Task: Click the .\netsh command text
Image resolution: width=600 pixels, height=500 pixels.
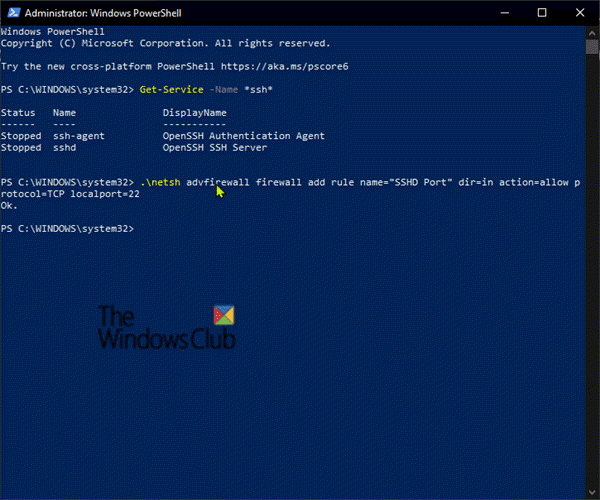Action: pyautogui.click(x=160, y=182)
